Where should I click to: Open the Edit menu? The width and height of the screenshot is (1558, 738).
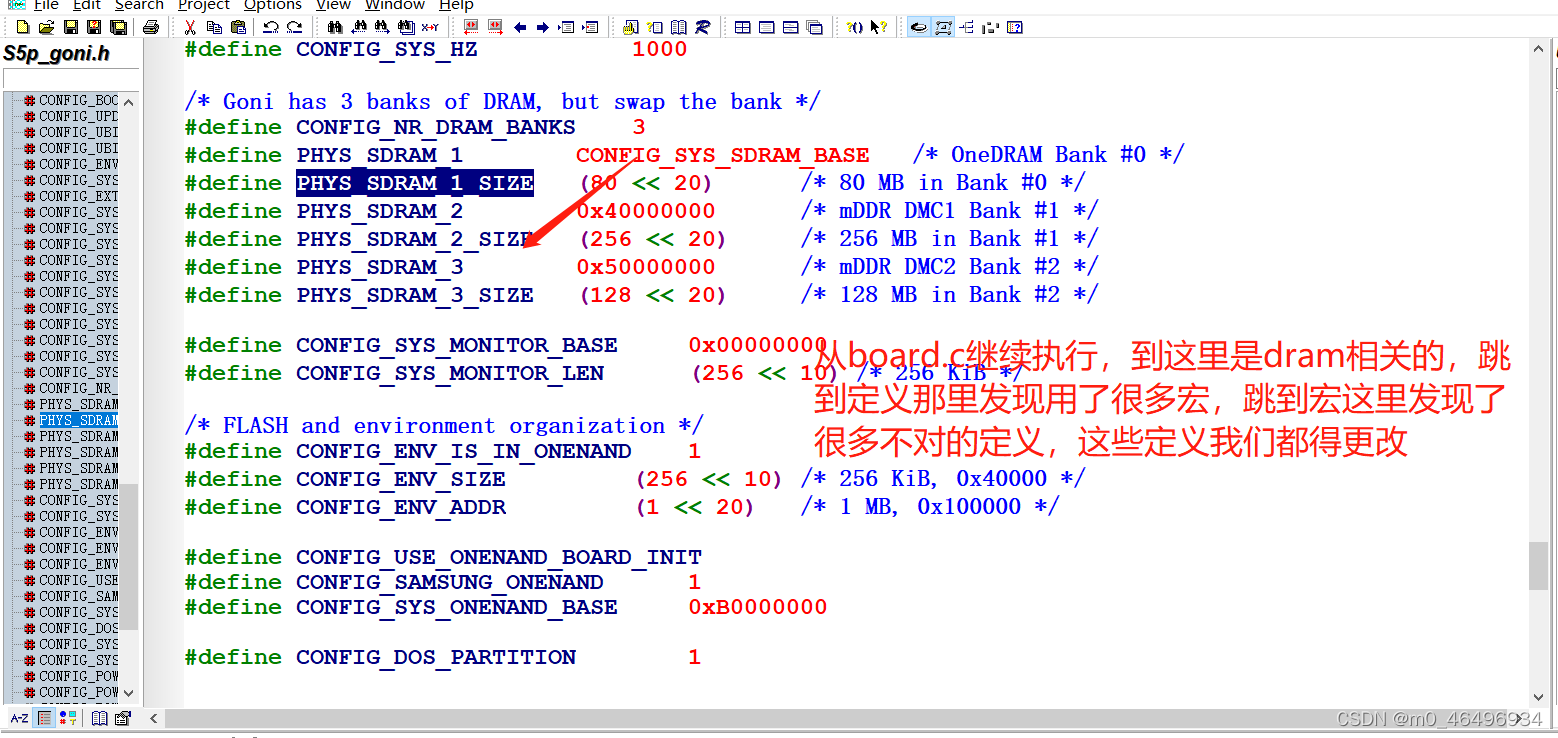coord(87,5)
